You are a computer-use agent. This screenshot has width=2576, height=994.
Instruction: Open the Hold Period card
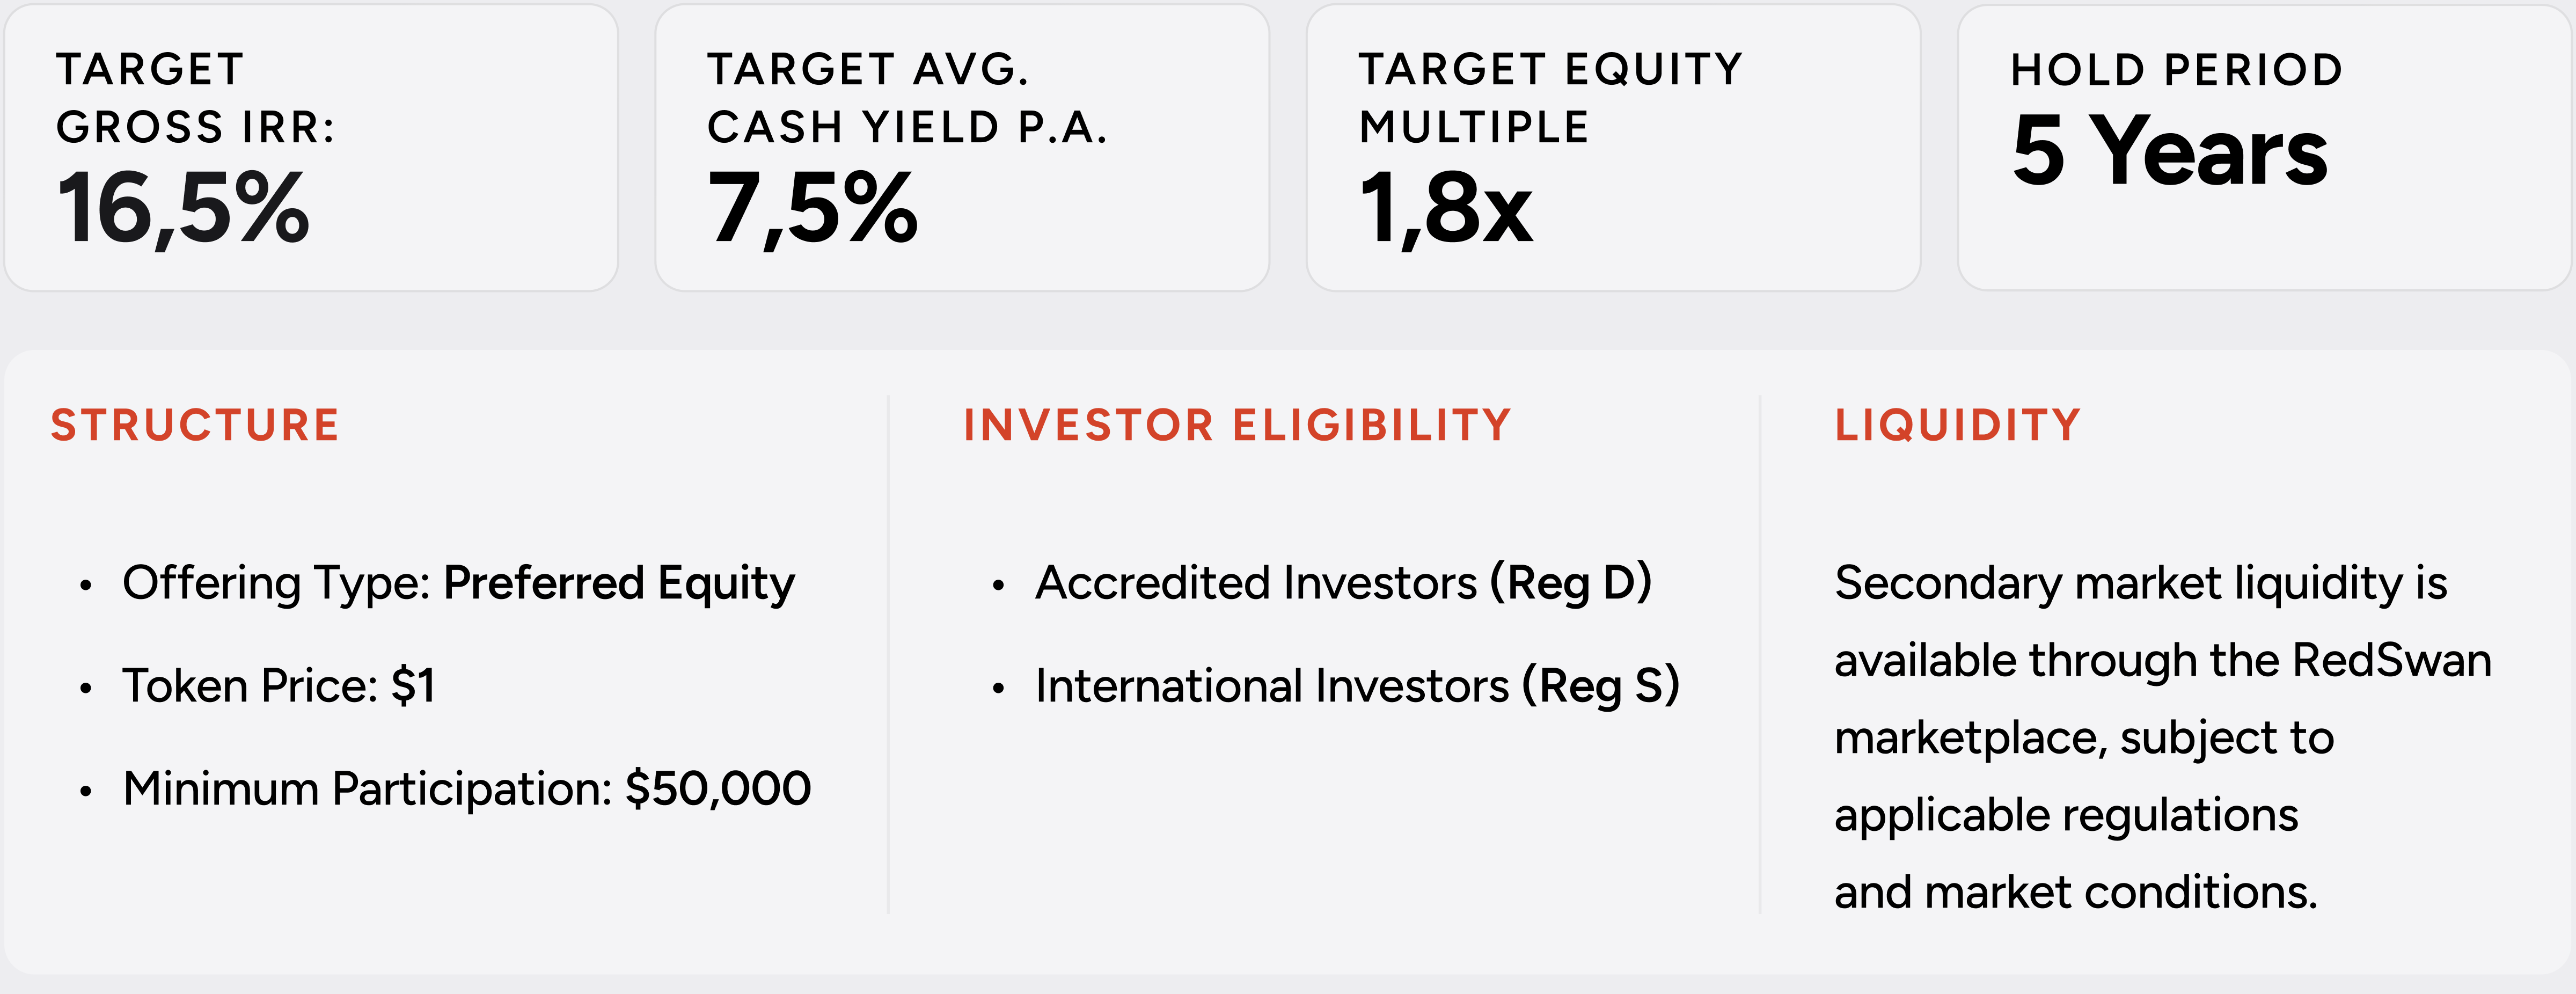(x=2264, y=148)
